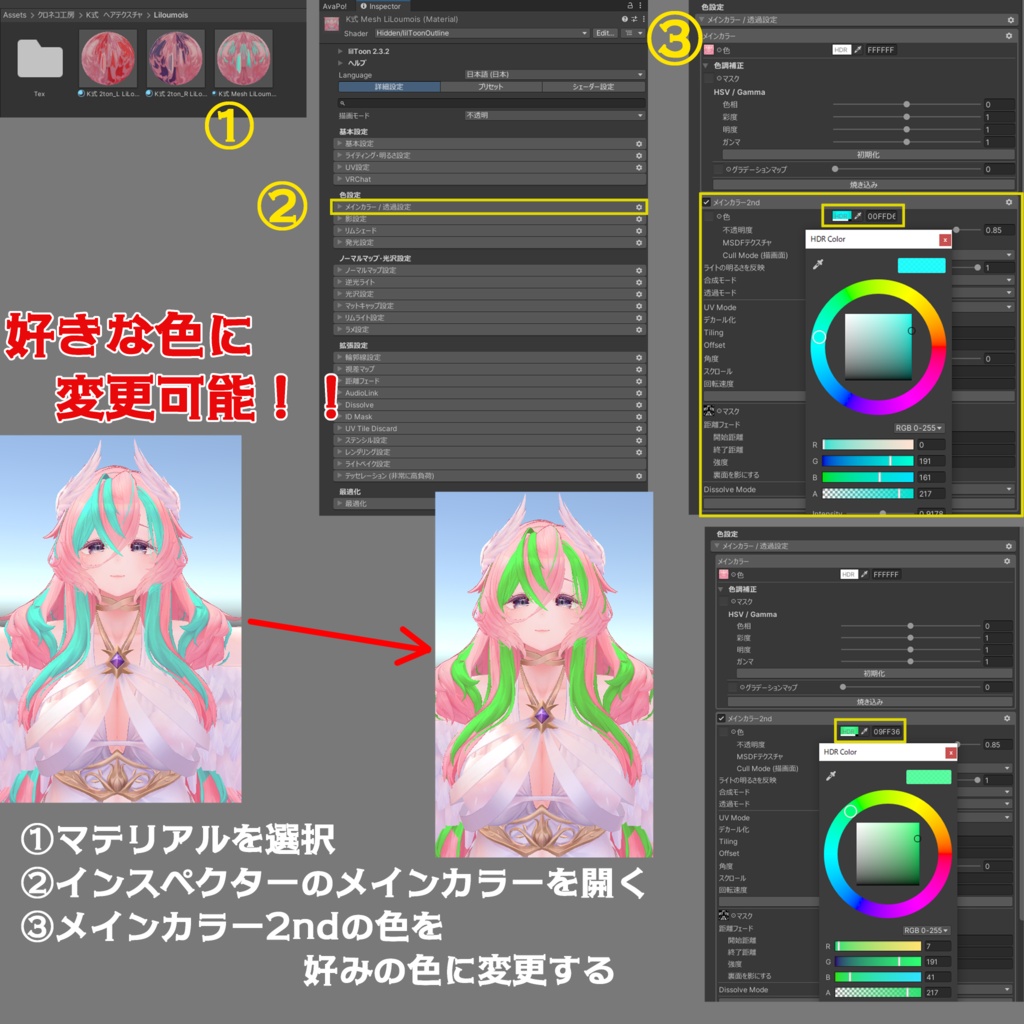Click the gear icon on the テッセレーション row
The image size is (1024, 1024).
pyautogui.click(x=639, y=476)
